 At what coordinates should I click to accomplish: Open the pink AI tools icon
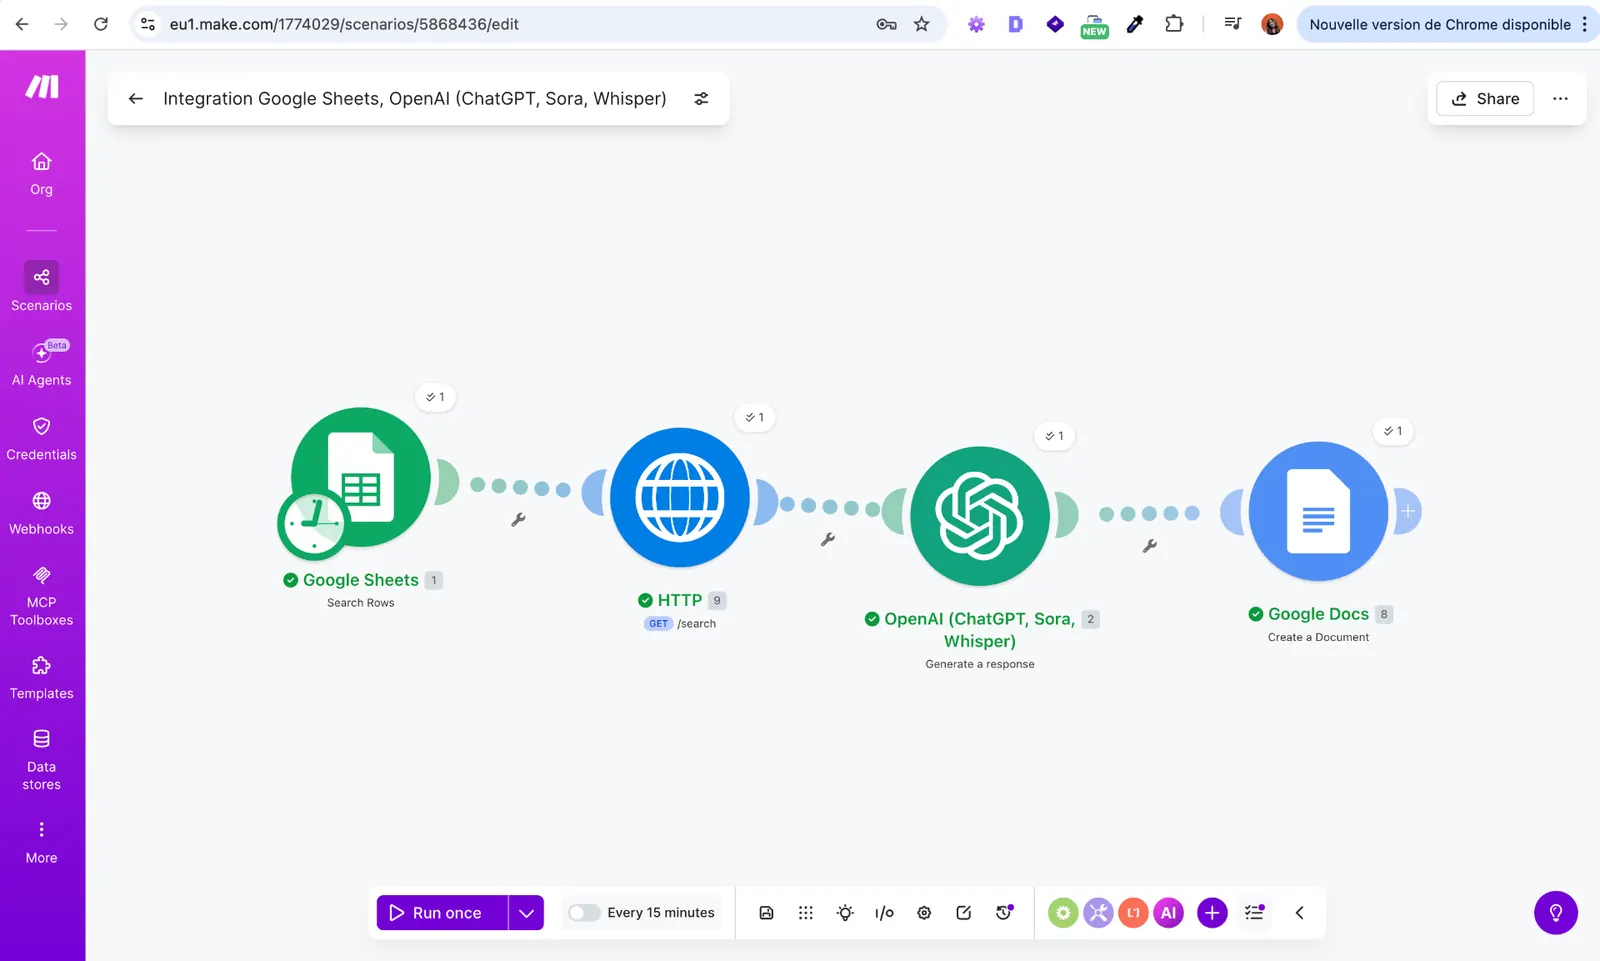(x=1168, y=912)
